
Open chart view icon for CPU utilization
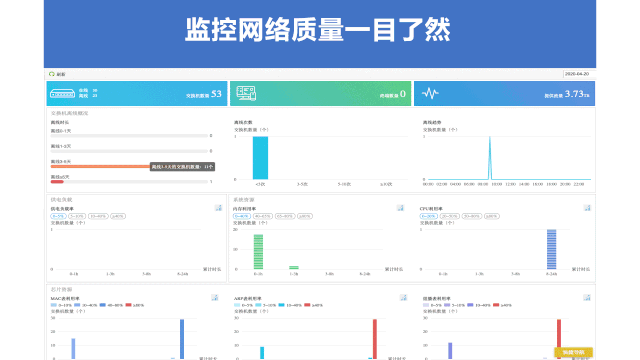click(587, 208)
